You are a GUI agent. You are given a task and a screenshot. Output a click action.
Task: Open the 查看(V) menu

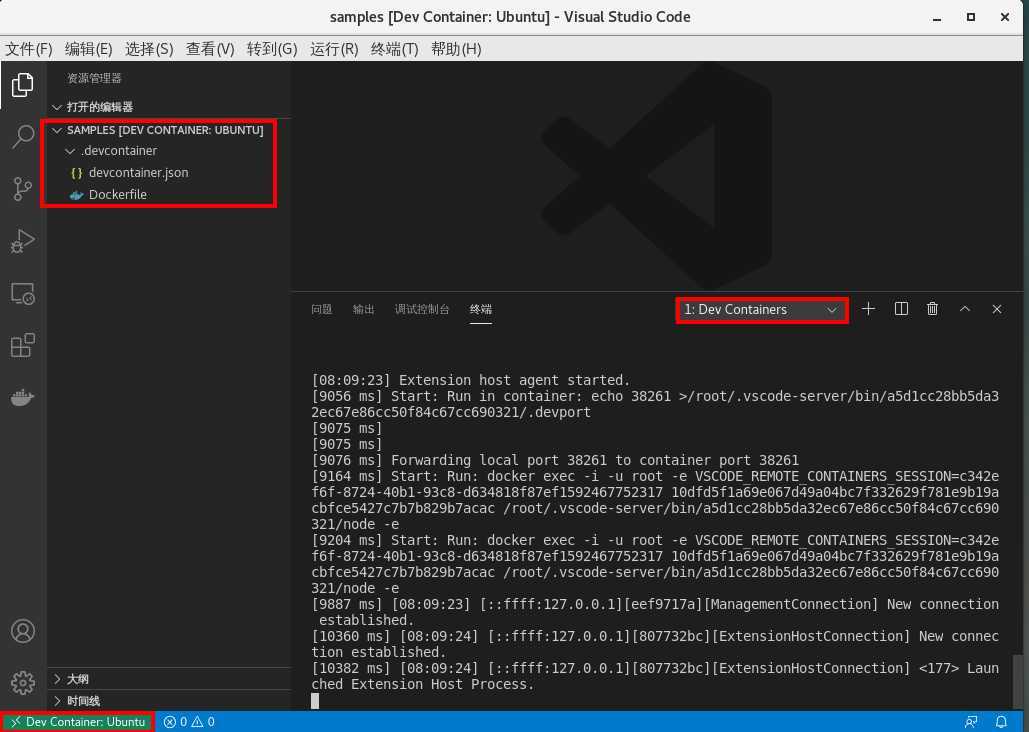[x=210, y=49]
